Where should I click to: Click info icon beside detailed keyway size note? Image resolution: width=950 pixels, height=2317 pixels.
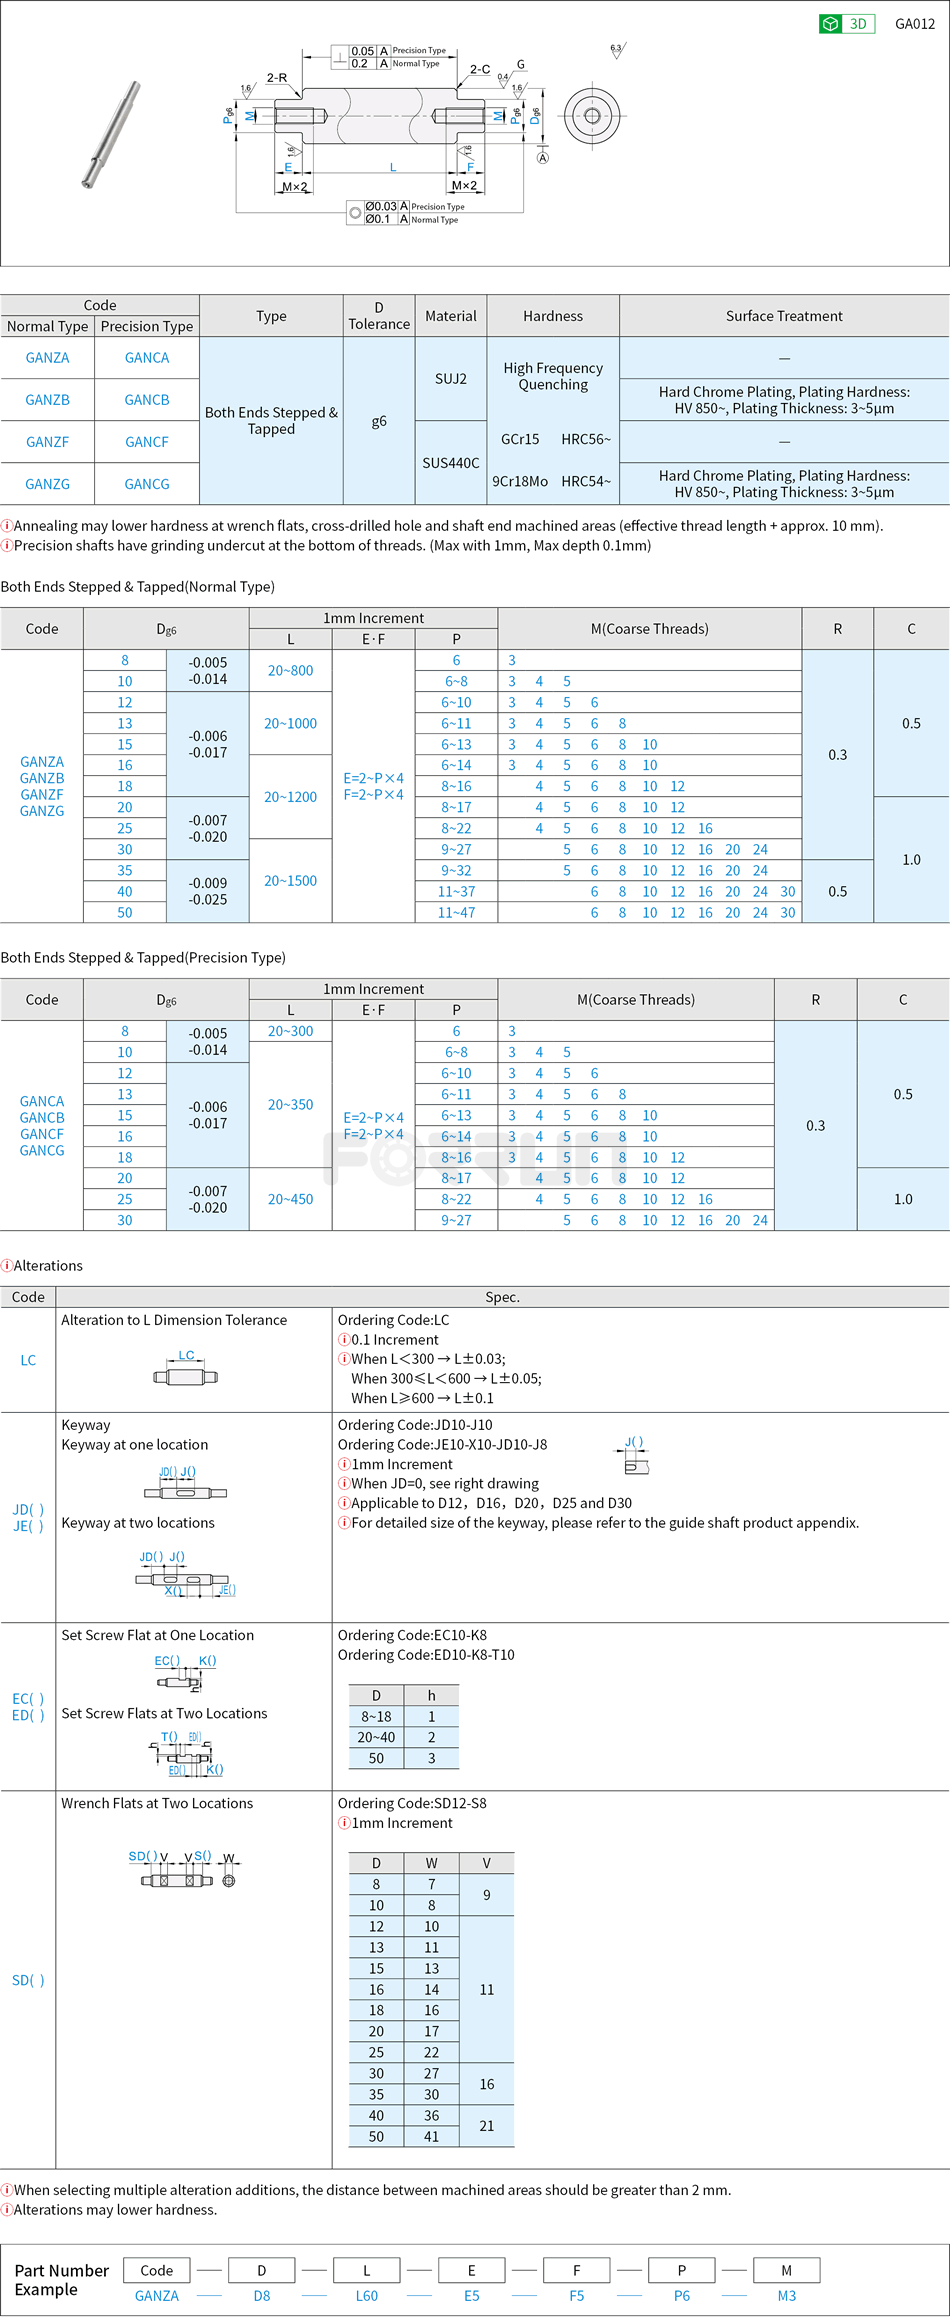point(344,1523)
